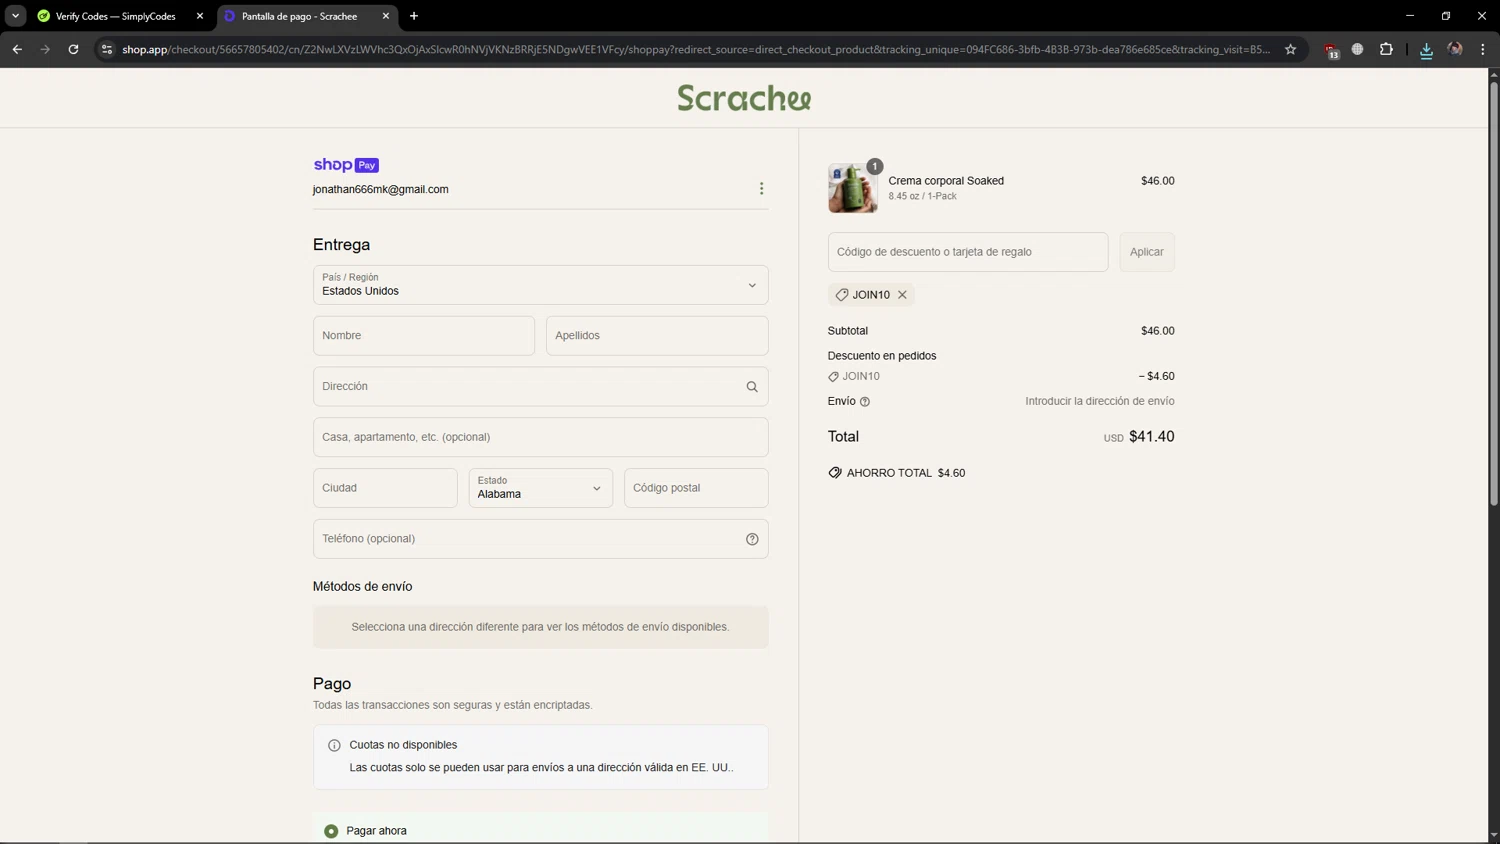Image resolution: width=1500 pixels, height=844 pixels.
Task: Click the info icon beside Cuotas no disponibles
Action: 334,745
